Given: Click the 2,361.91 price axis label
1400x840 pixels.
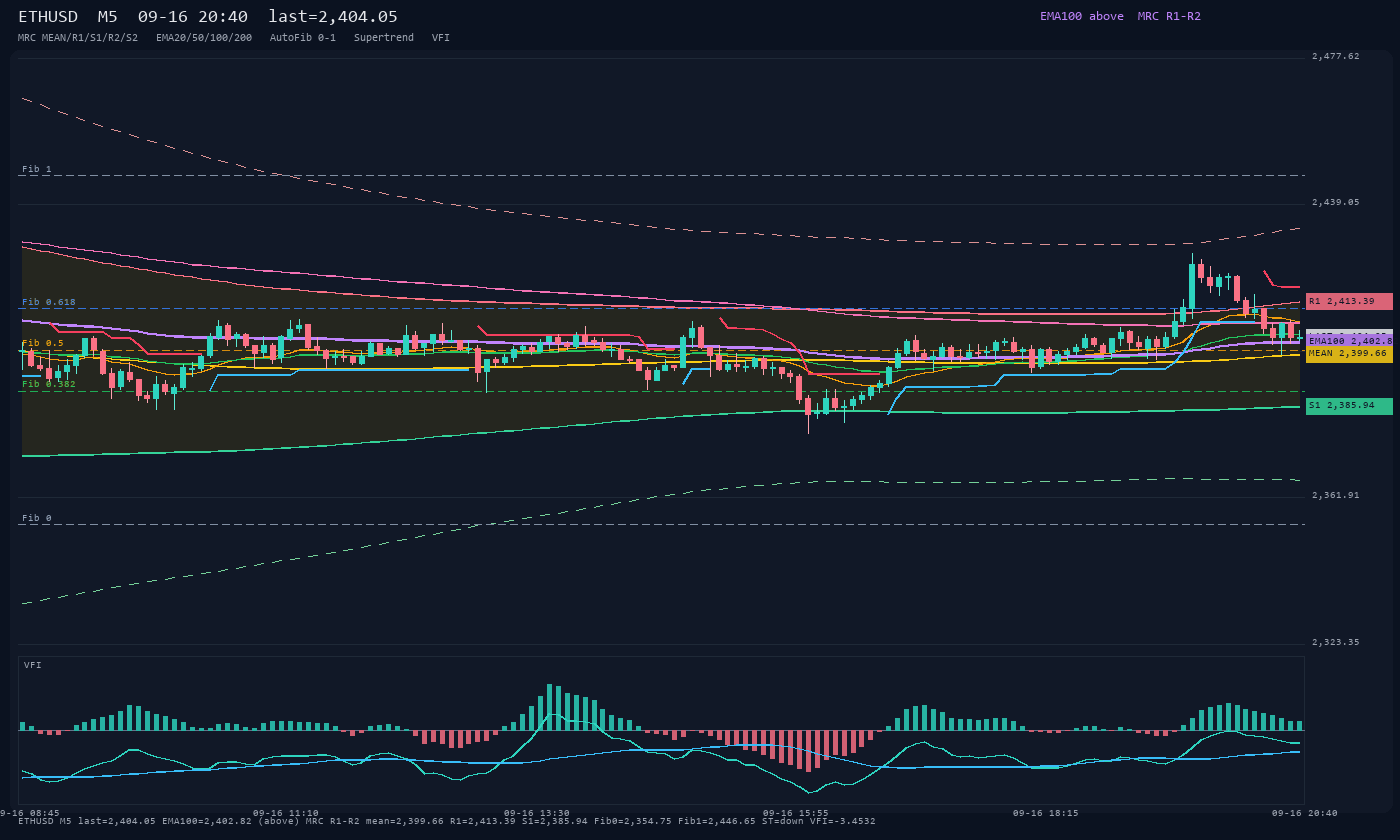Looking at the screenshot, I should point(1336,495).
